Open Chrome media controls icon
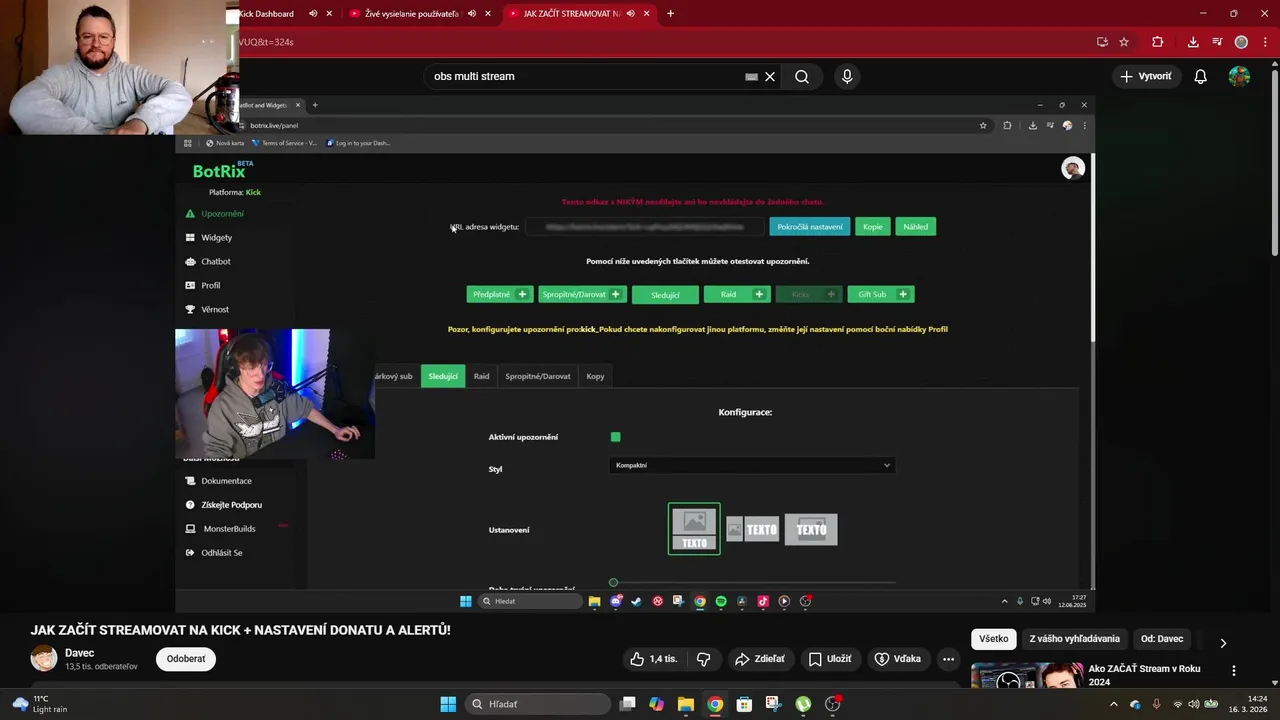 [1217, 42]
